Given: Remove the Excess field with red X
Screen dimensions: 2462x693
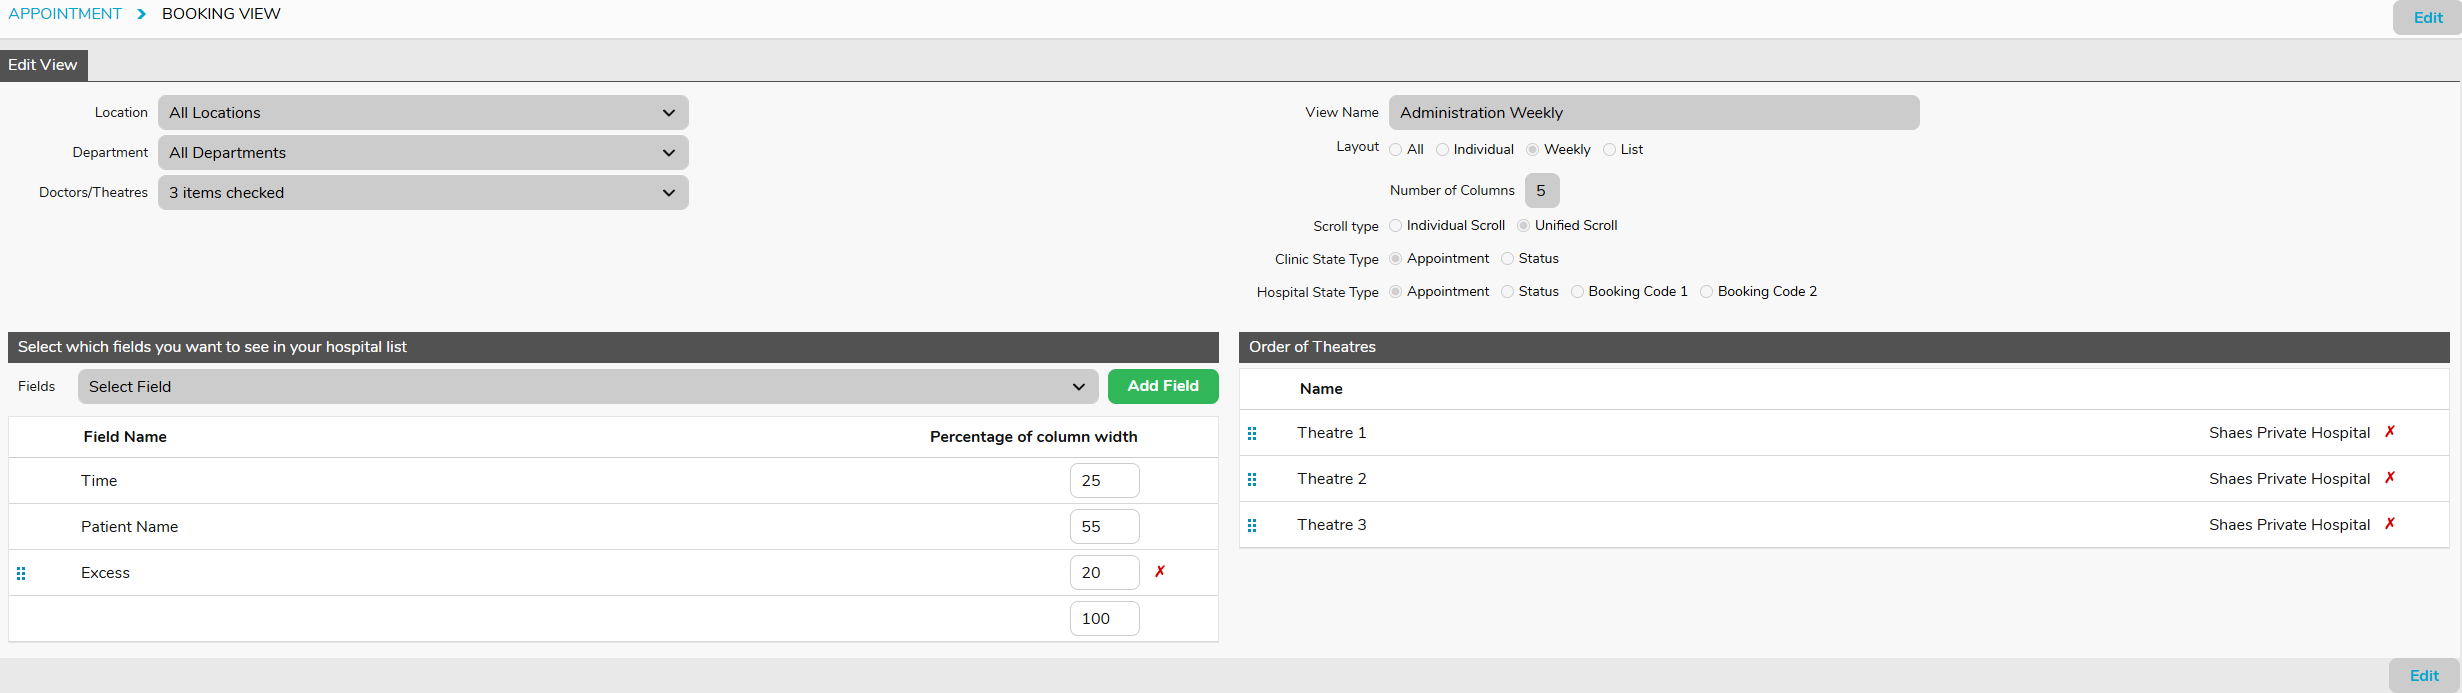Looking at the screenshot, I should (x=1160, y=572).
